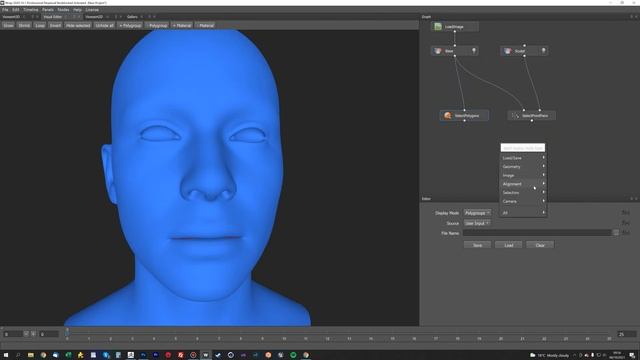Click the - Polygroup button
Screen dimensions: 640x360
157,25
